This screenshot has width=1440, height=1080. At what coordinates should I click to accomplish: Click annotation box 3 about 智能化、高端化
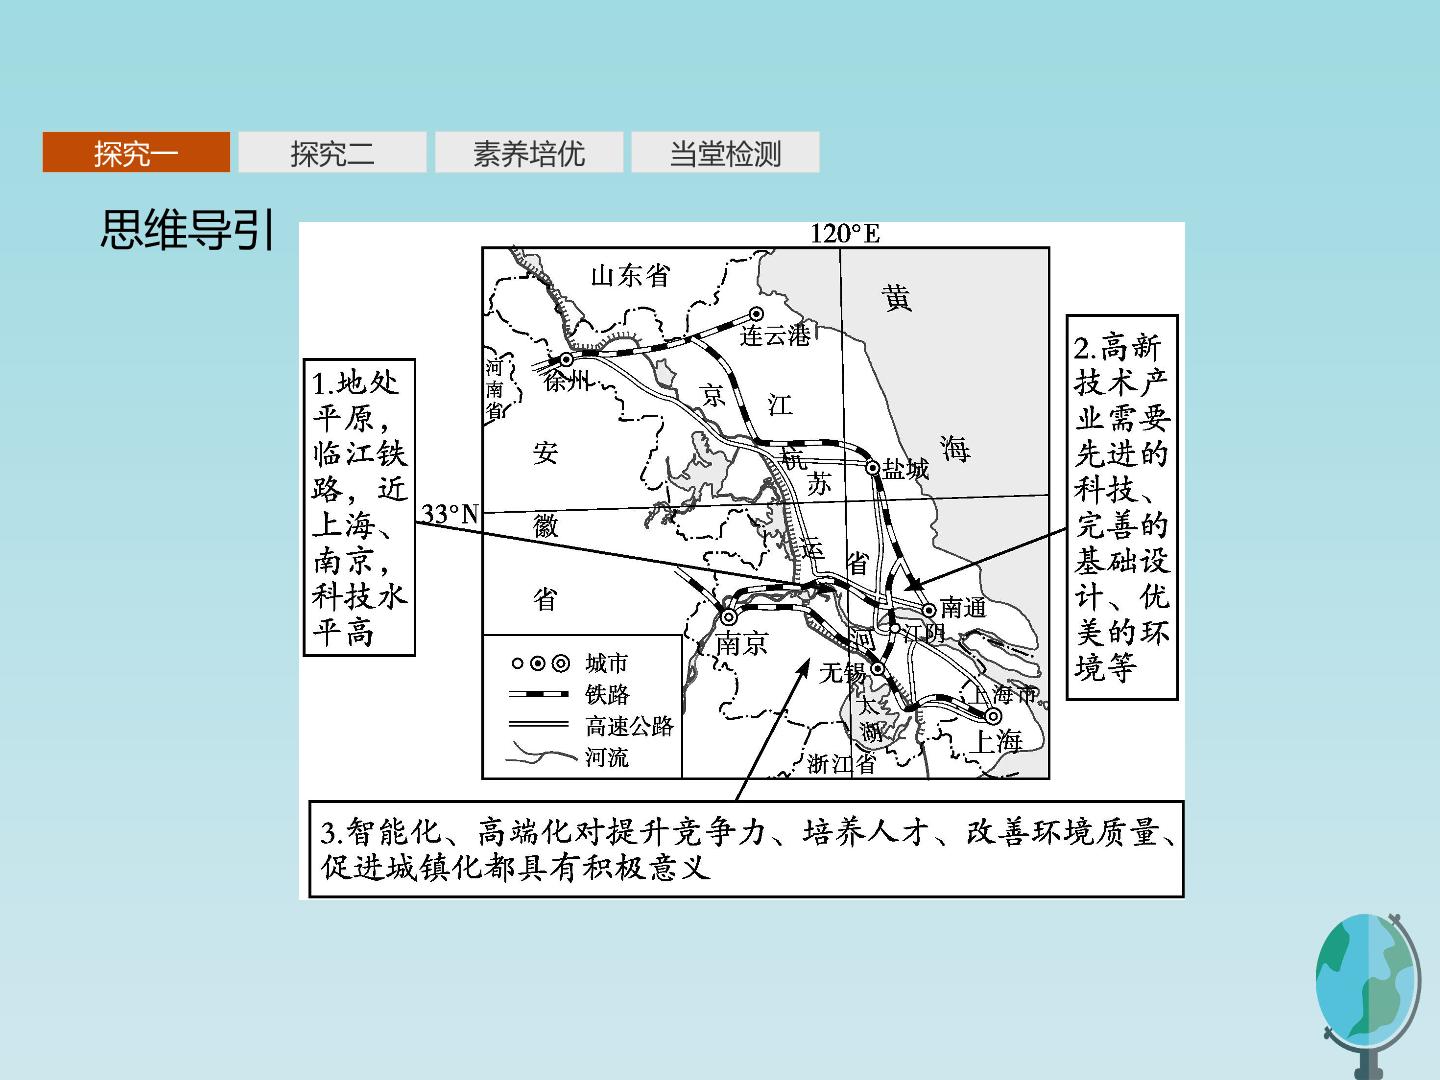tap(746, 849)
